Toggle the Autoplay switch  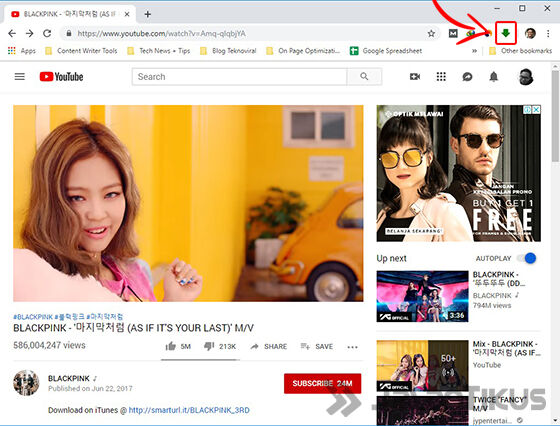(x=527, y=258)
